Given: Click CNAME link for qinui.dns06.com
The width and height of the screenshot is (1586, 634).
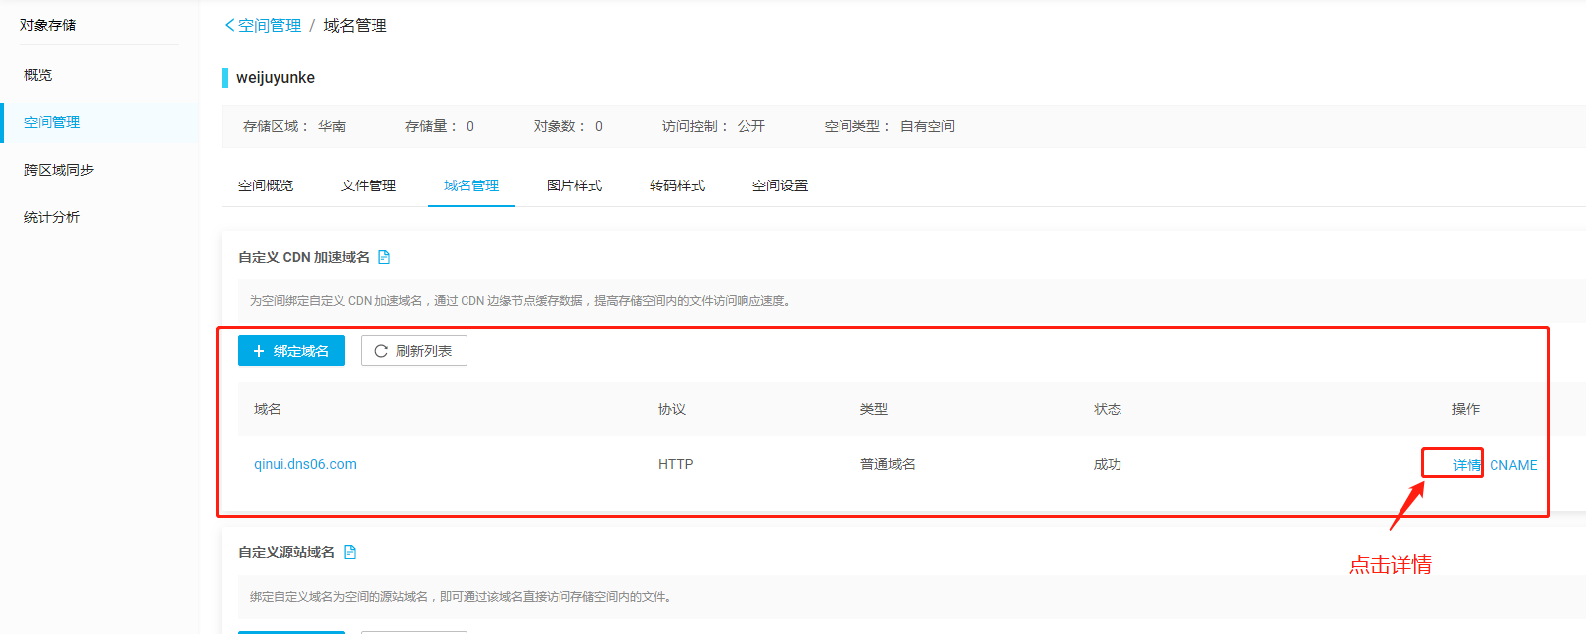Looking at the screenshot, I should (1514, 465).
